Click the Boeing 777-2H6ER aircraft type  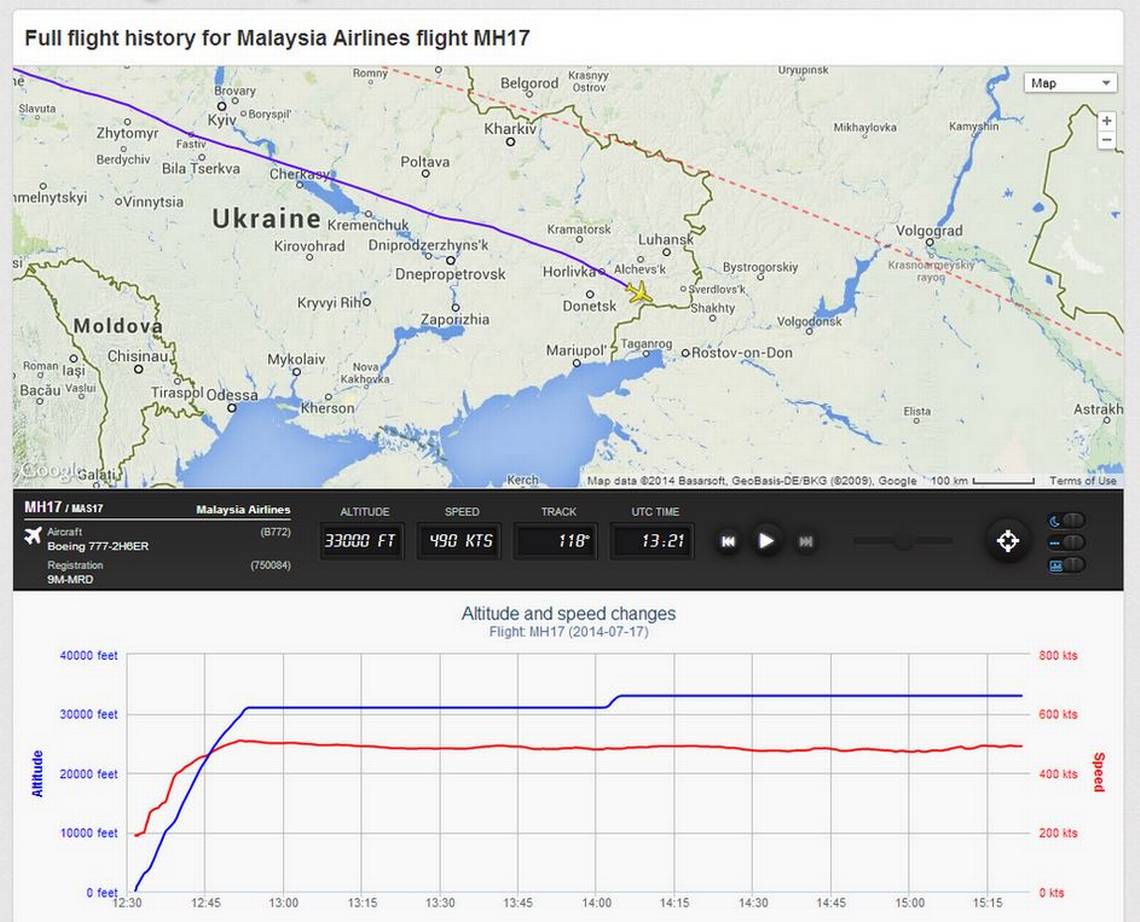coord(98,546)
